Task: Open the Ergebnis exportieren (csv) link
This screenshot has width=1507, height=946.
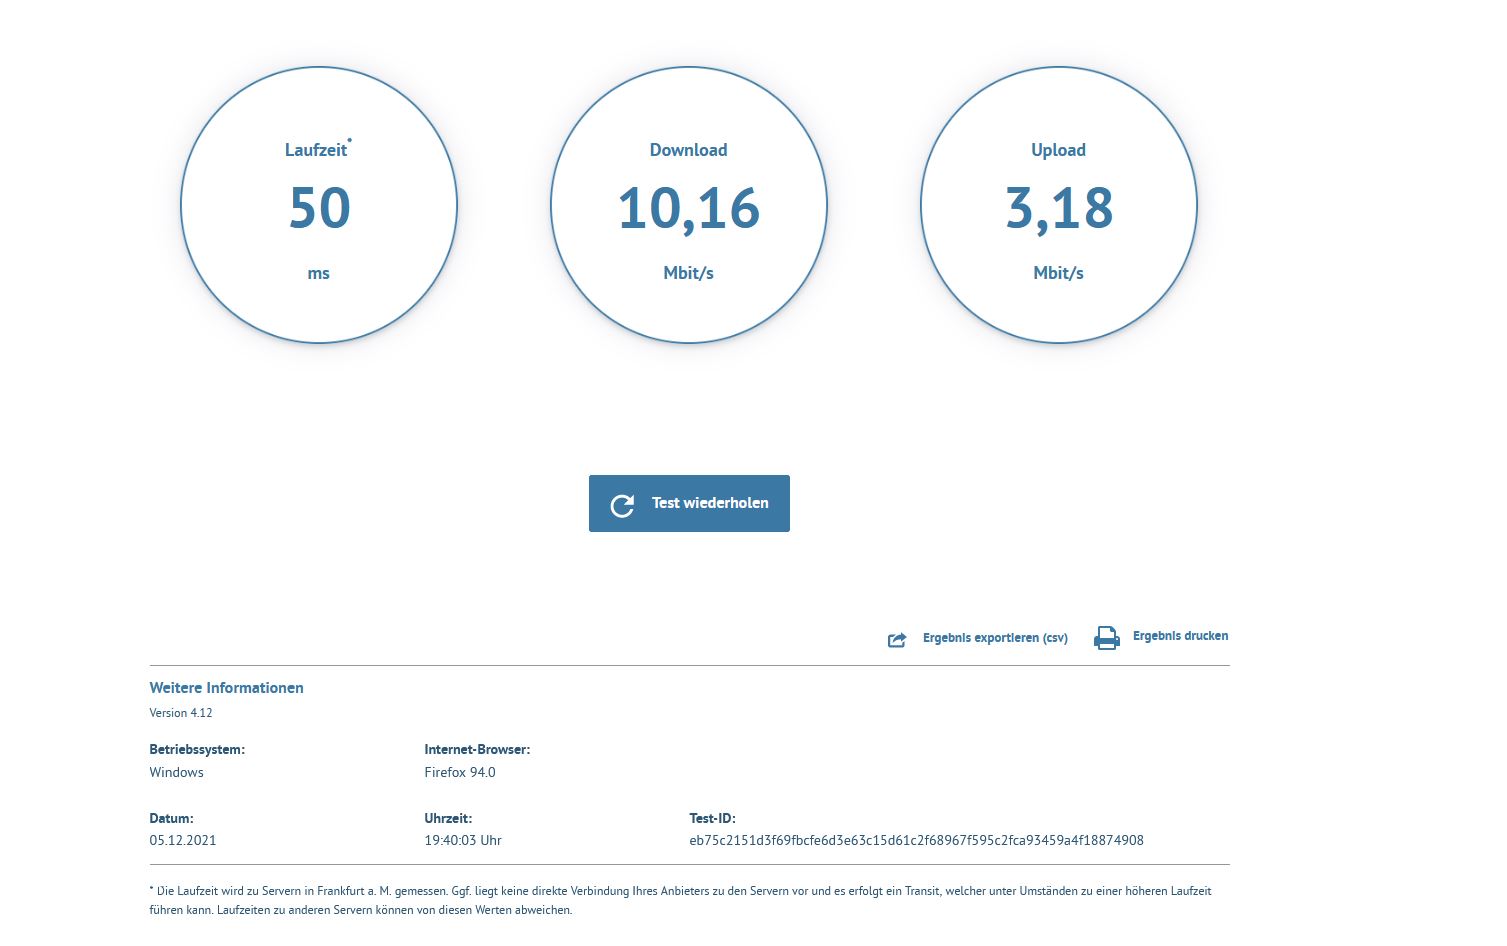Action: [x=994, y=638]
